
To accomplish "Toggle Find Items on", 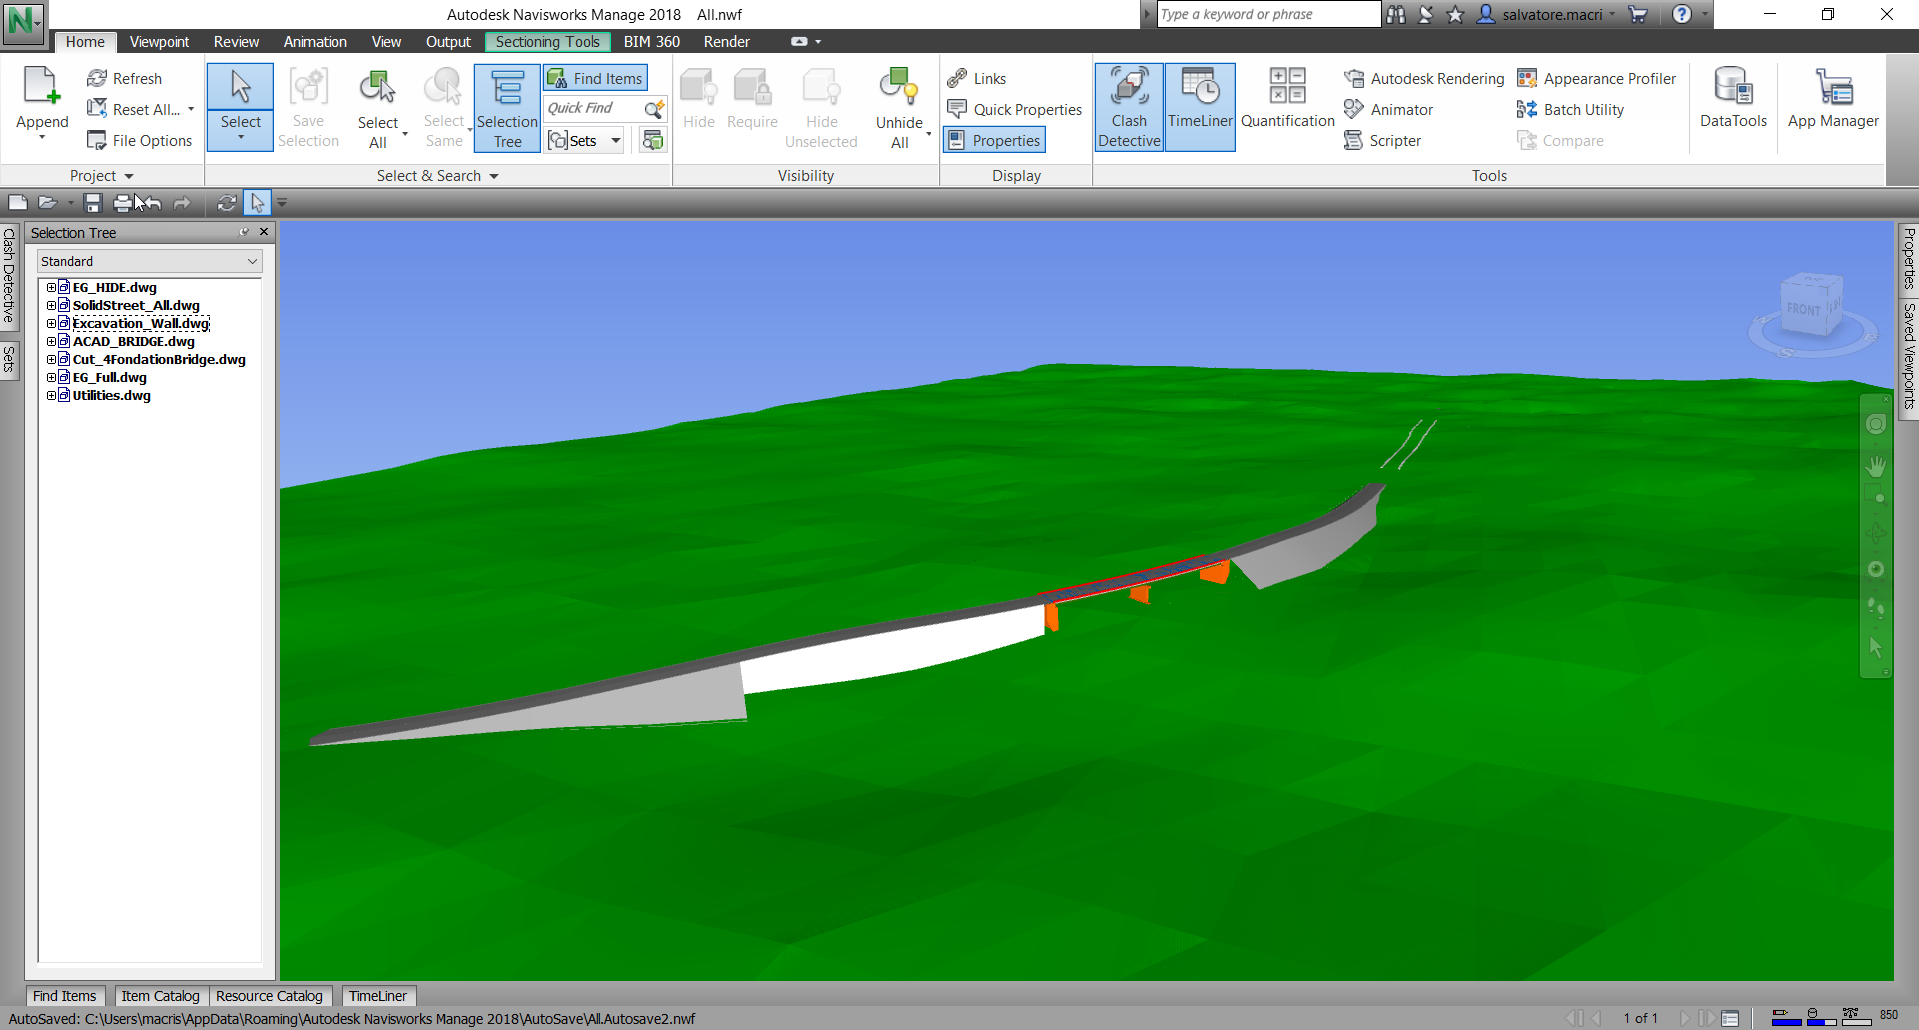I will pos(595,77).
